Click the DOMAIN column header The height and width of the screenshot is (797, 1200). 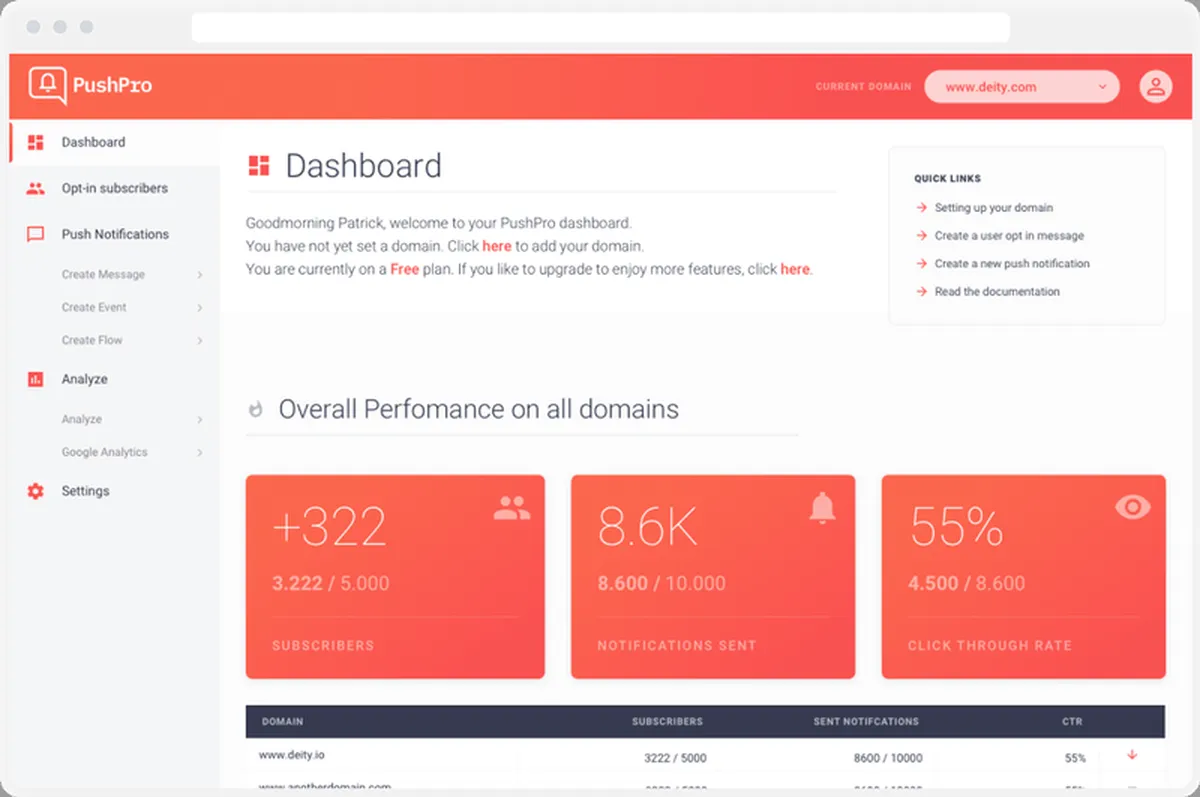282,721
